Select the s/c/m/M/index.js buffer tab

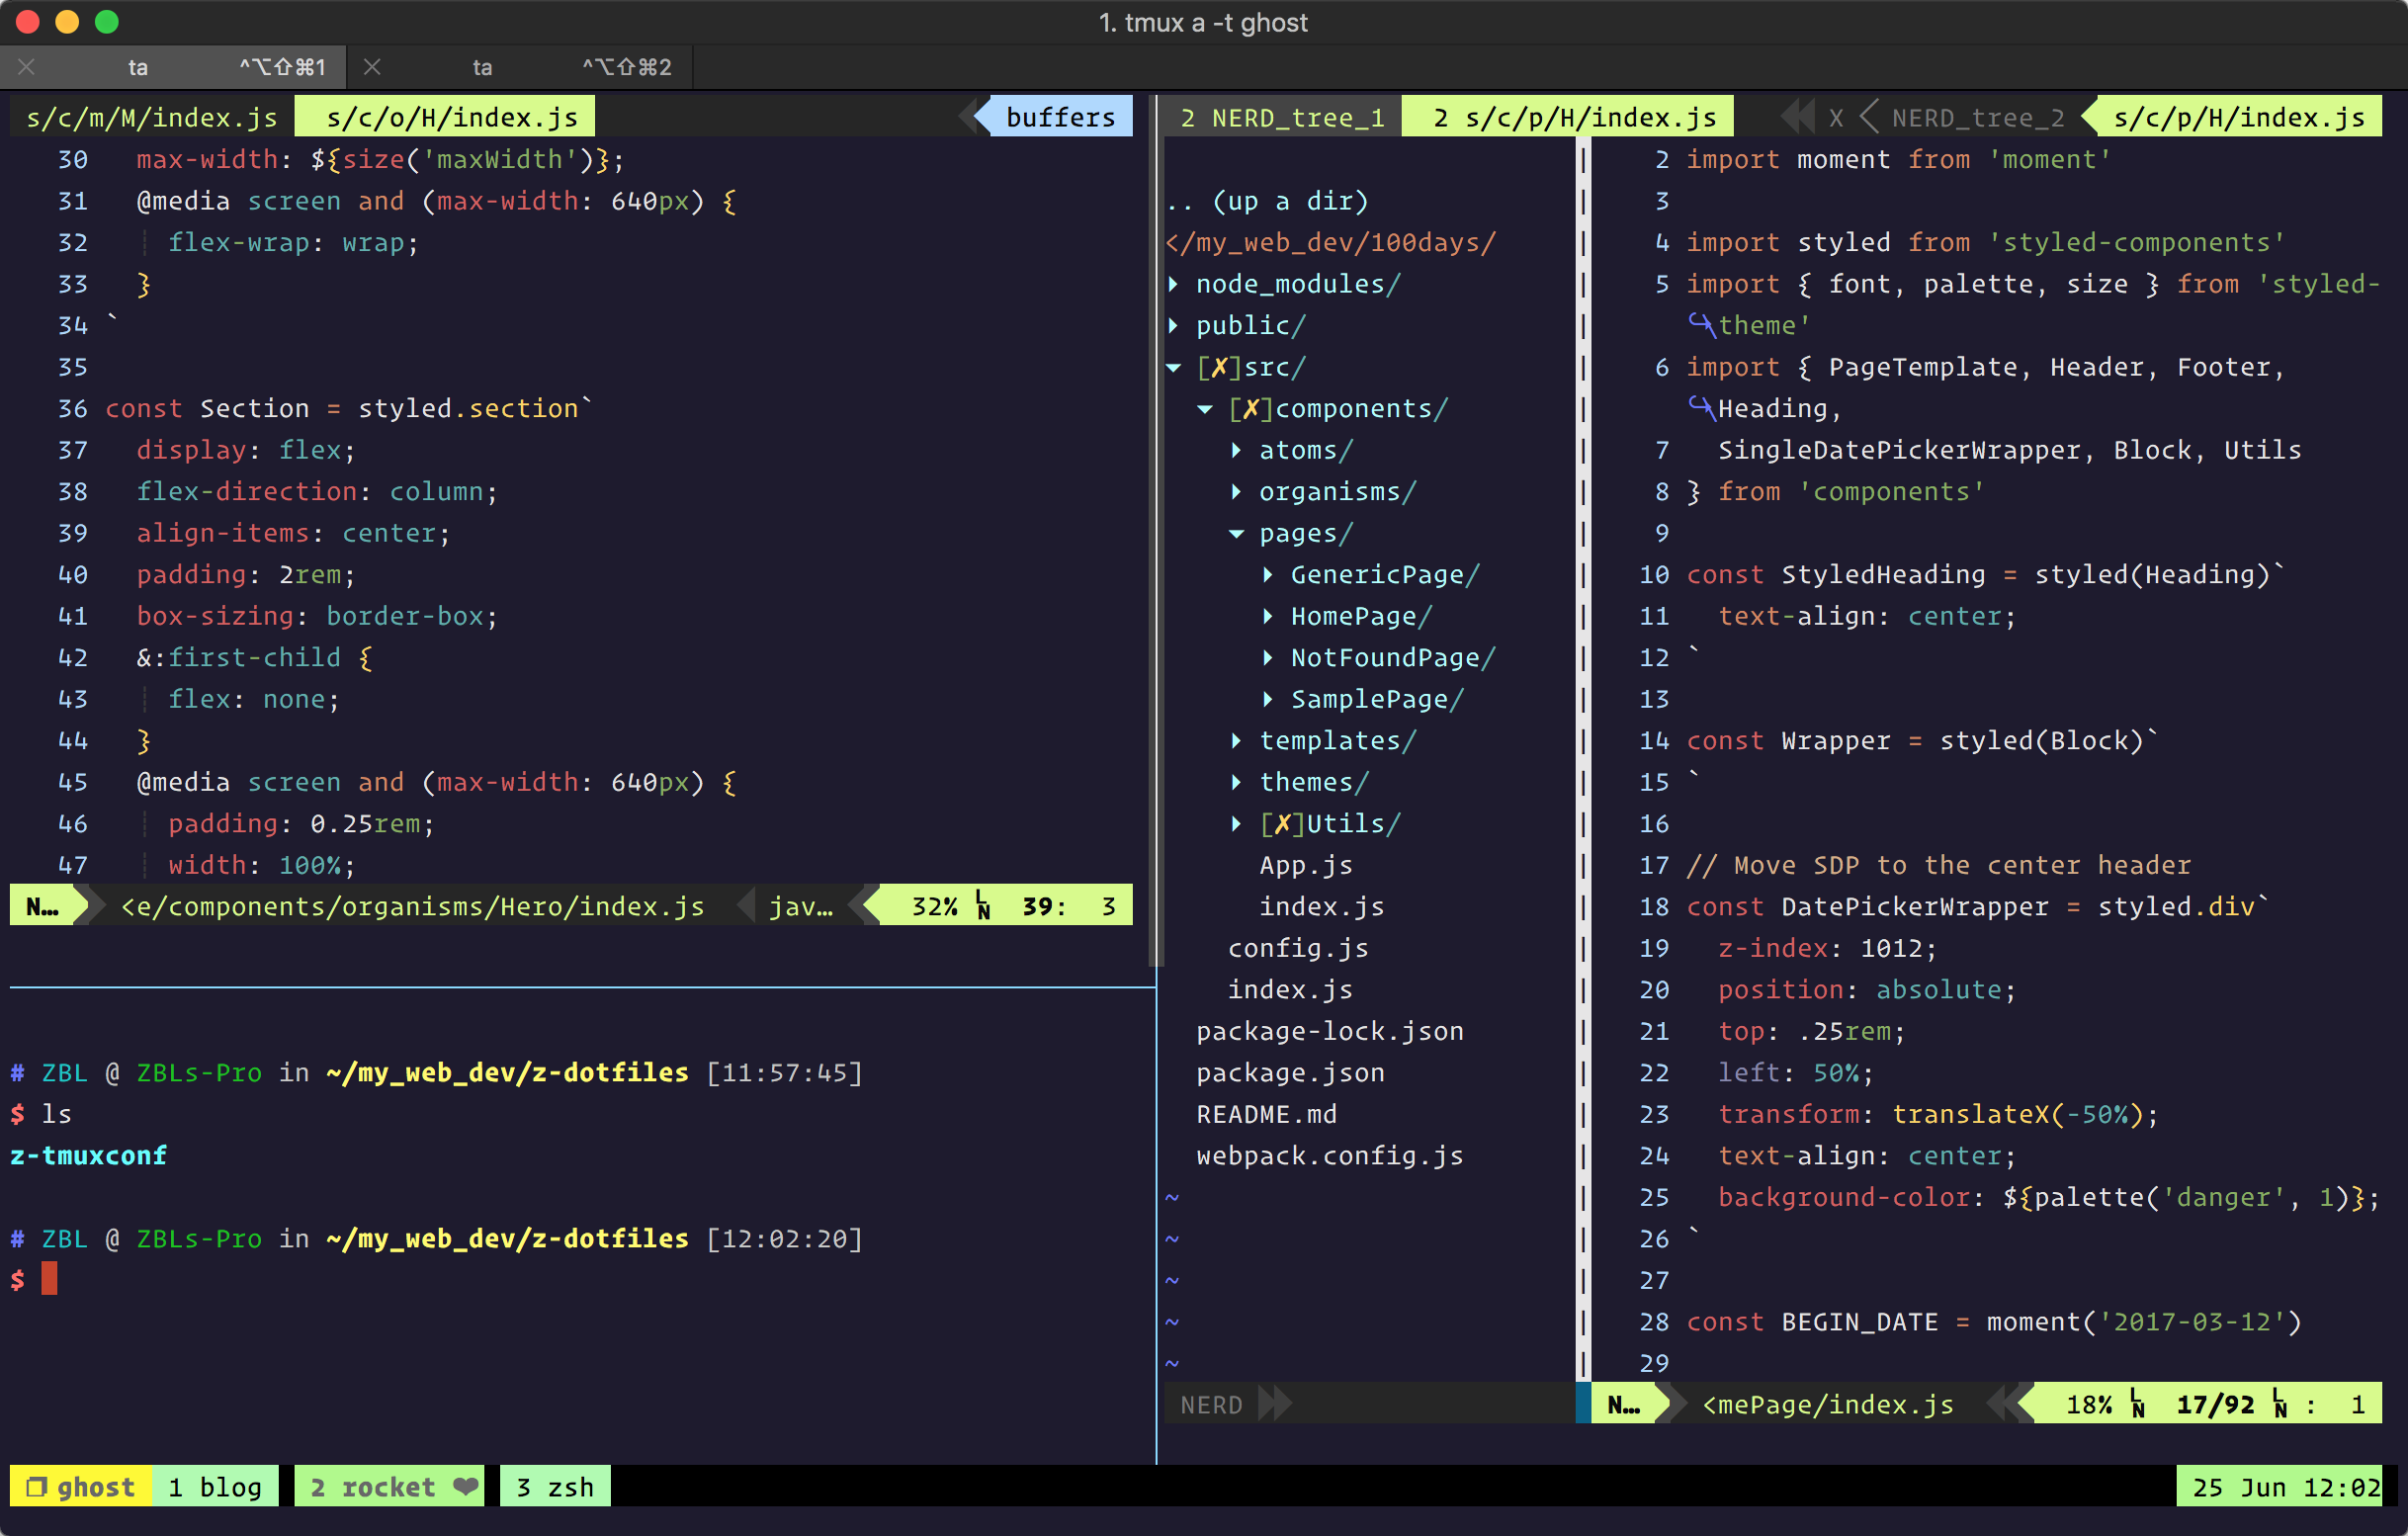pyautogui.click(x=152, y=118)
